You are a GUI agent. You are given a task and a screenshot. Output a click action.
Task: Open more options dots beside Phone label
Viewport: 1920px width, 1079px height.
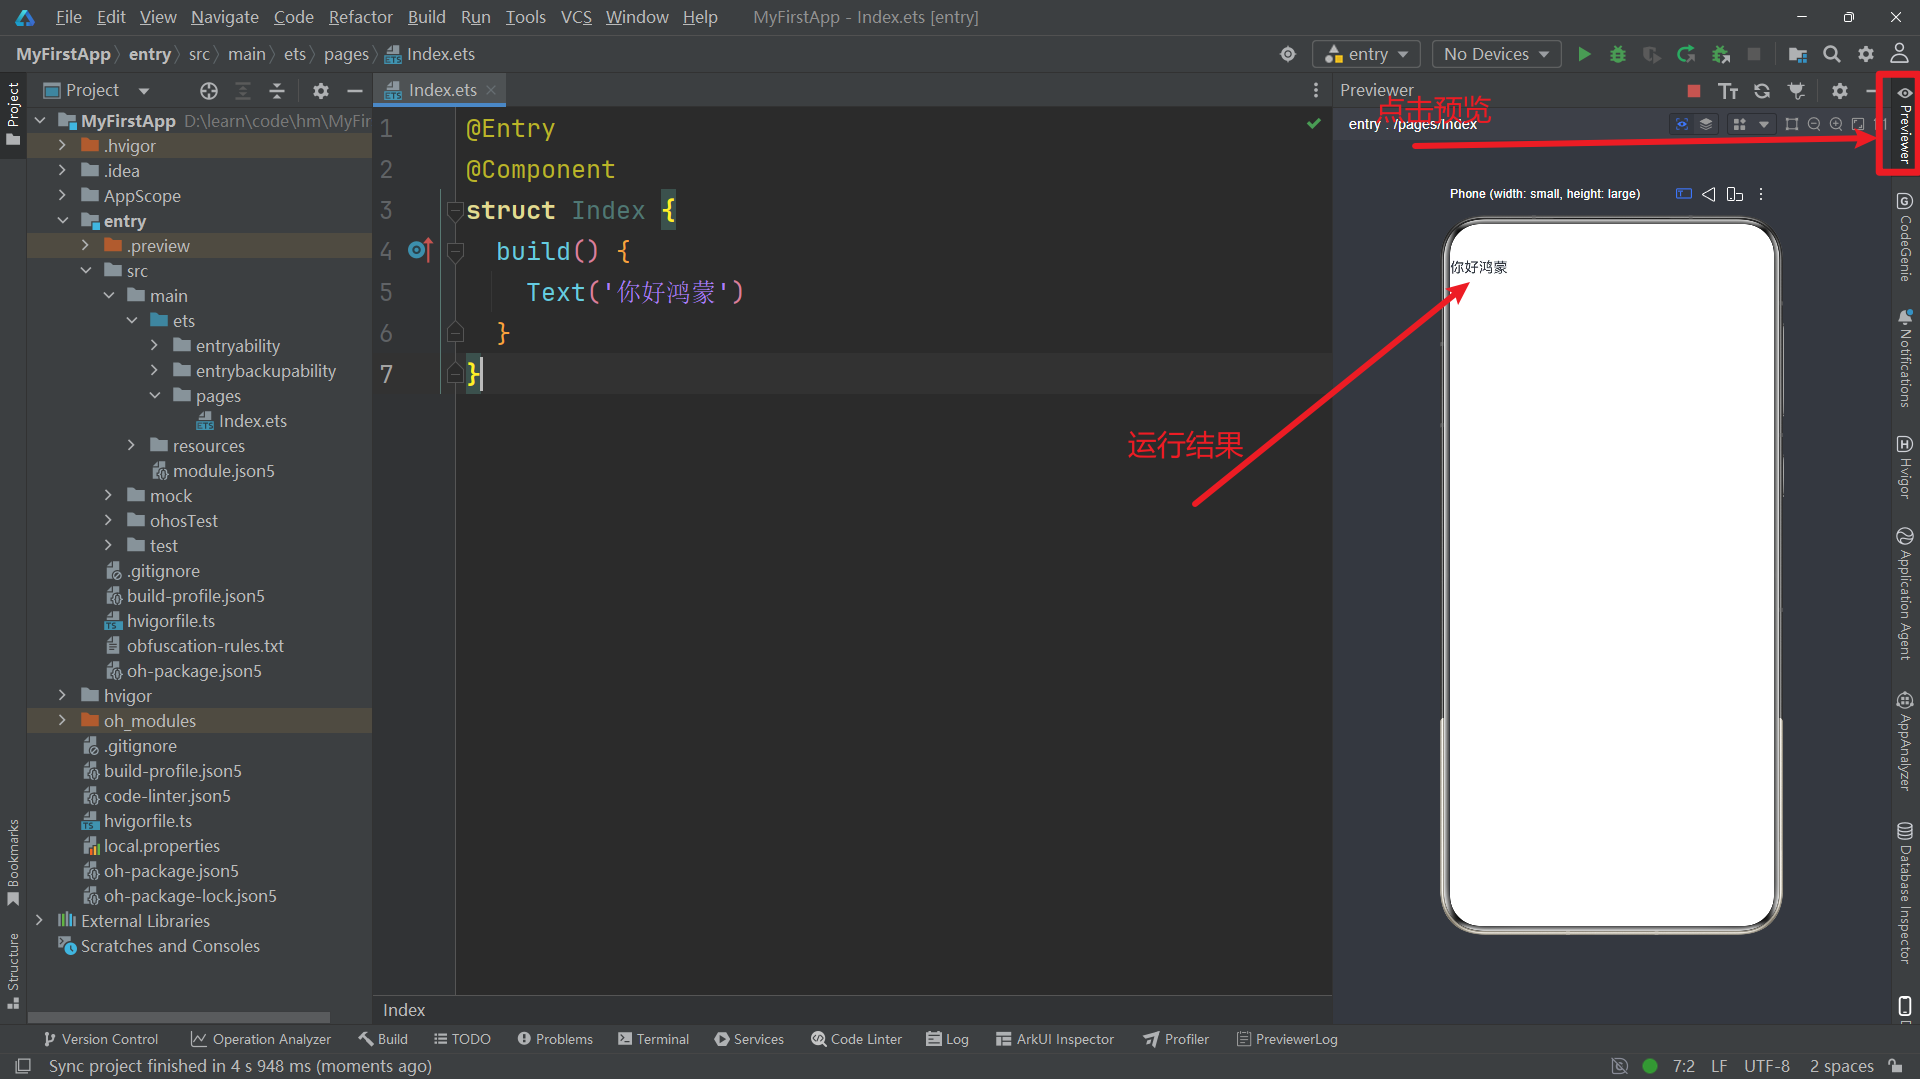pyautogui.click(x=1761, y=194)
